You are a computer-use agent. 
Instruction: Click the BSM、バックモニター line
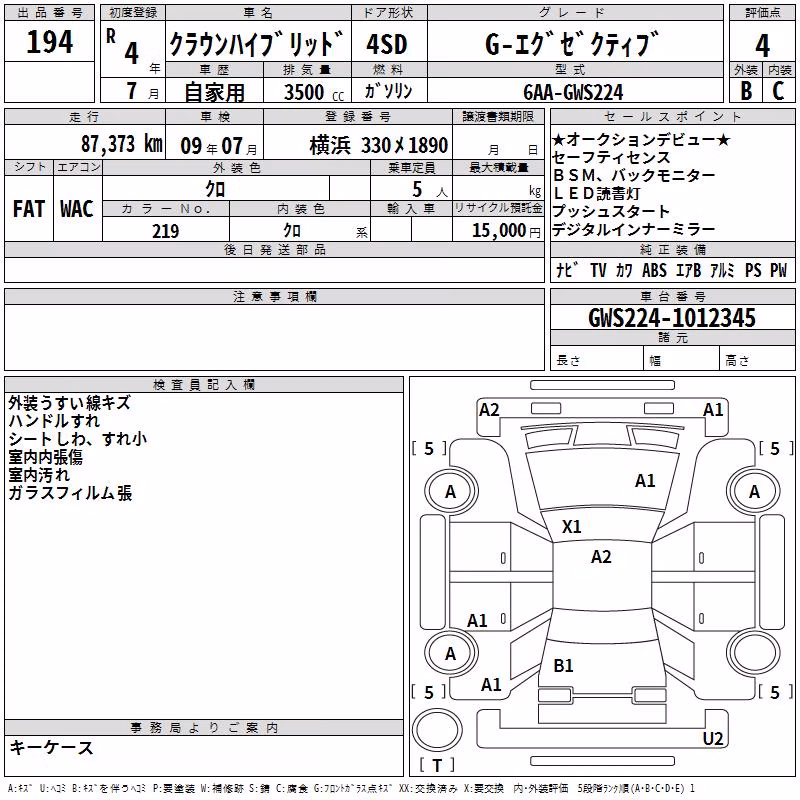(x=634, y=175)
